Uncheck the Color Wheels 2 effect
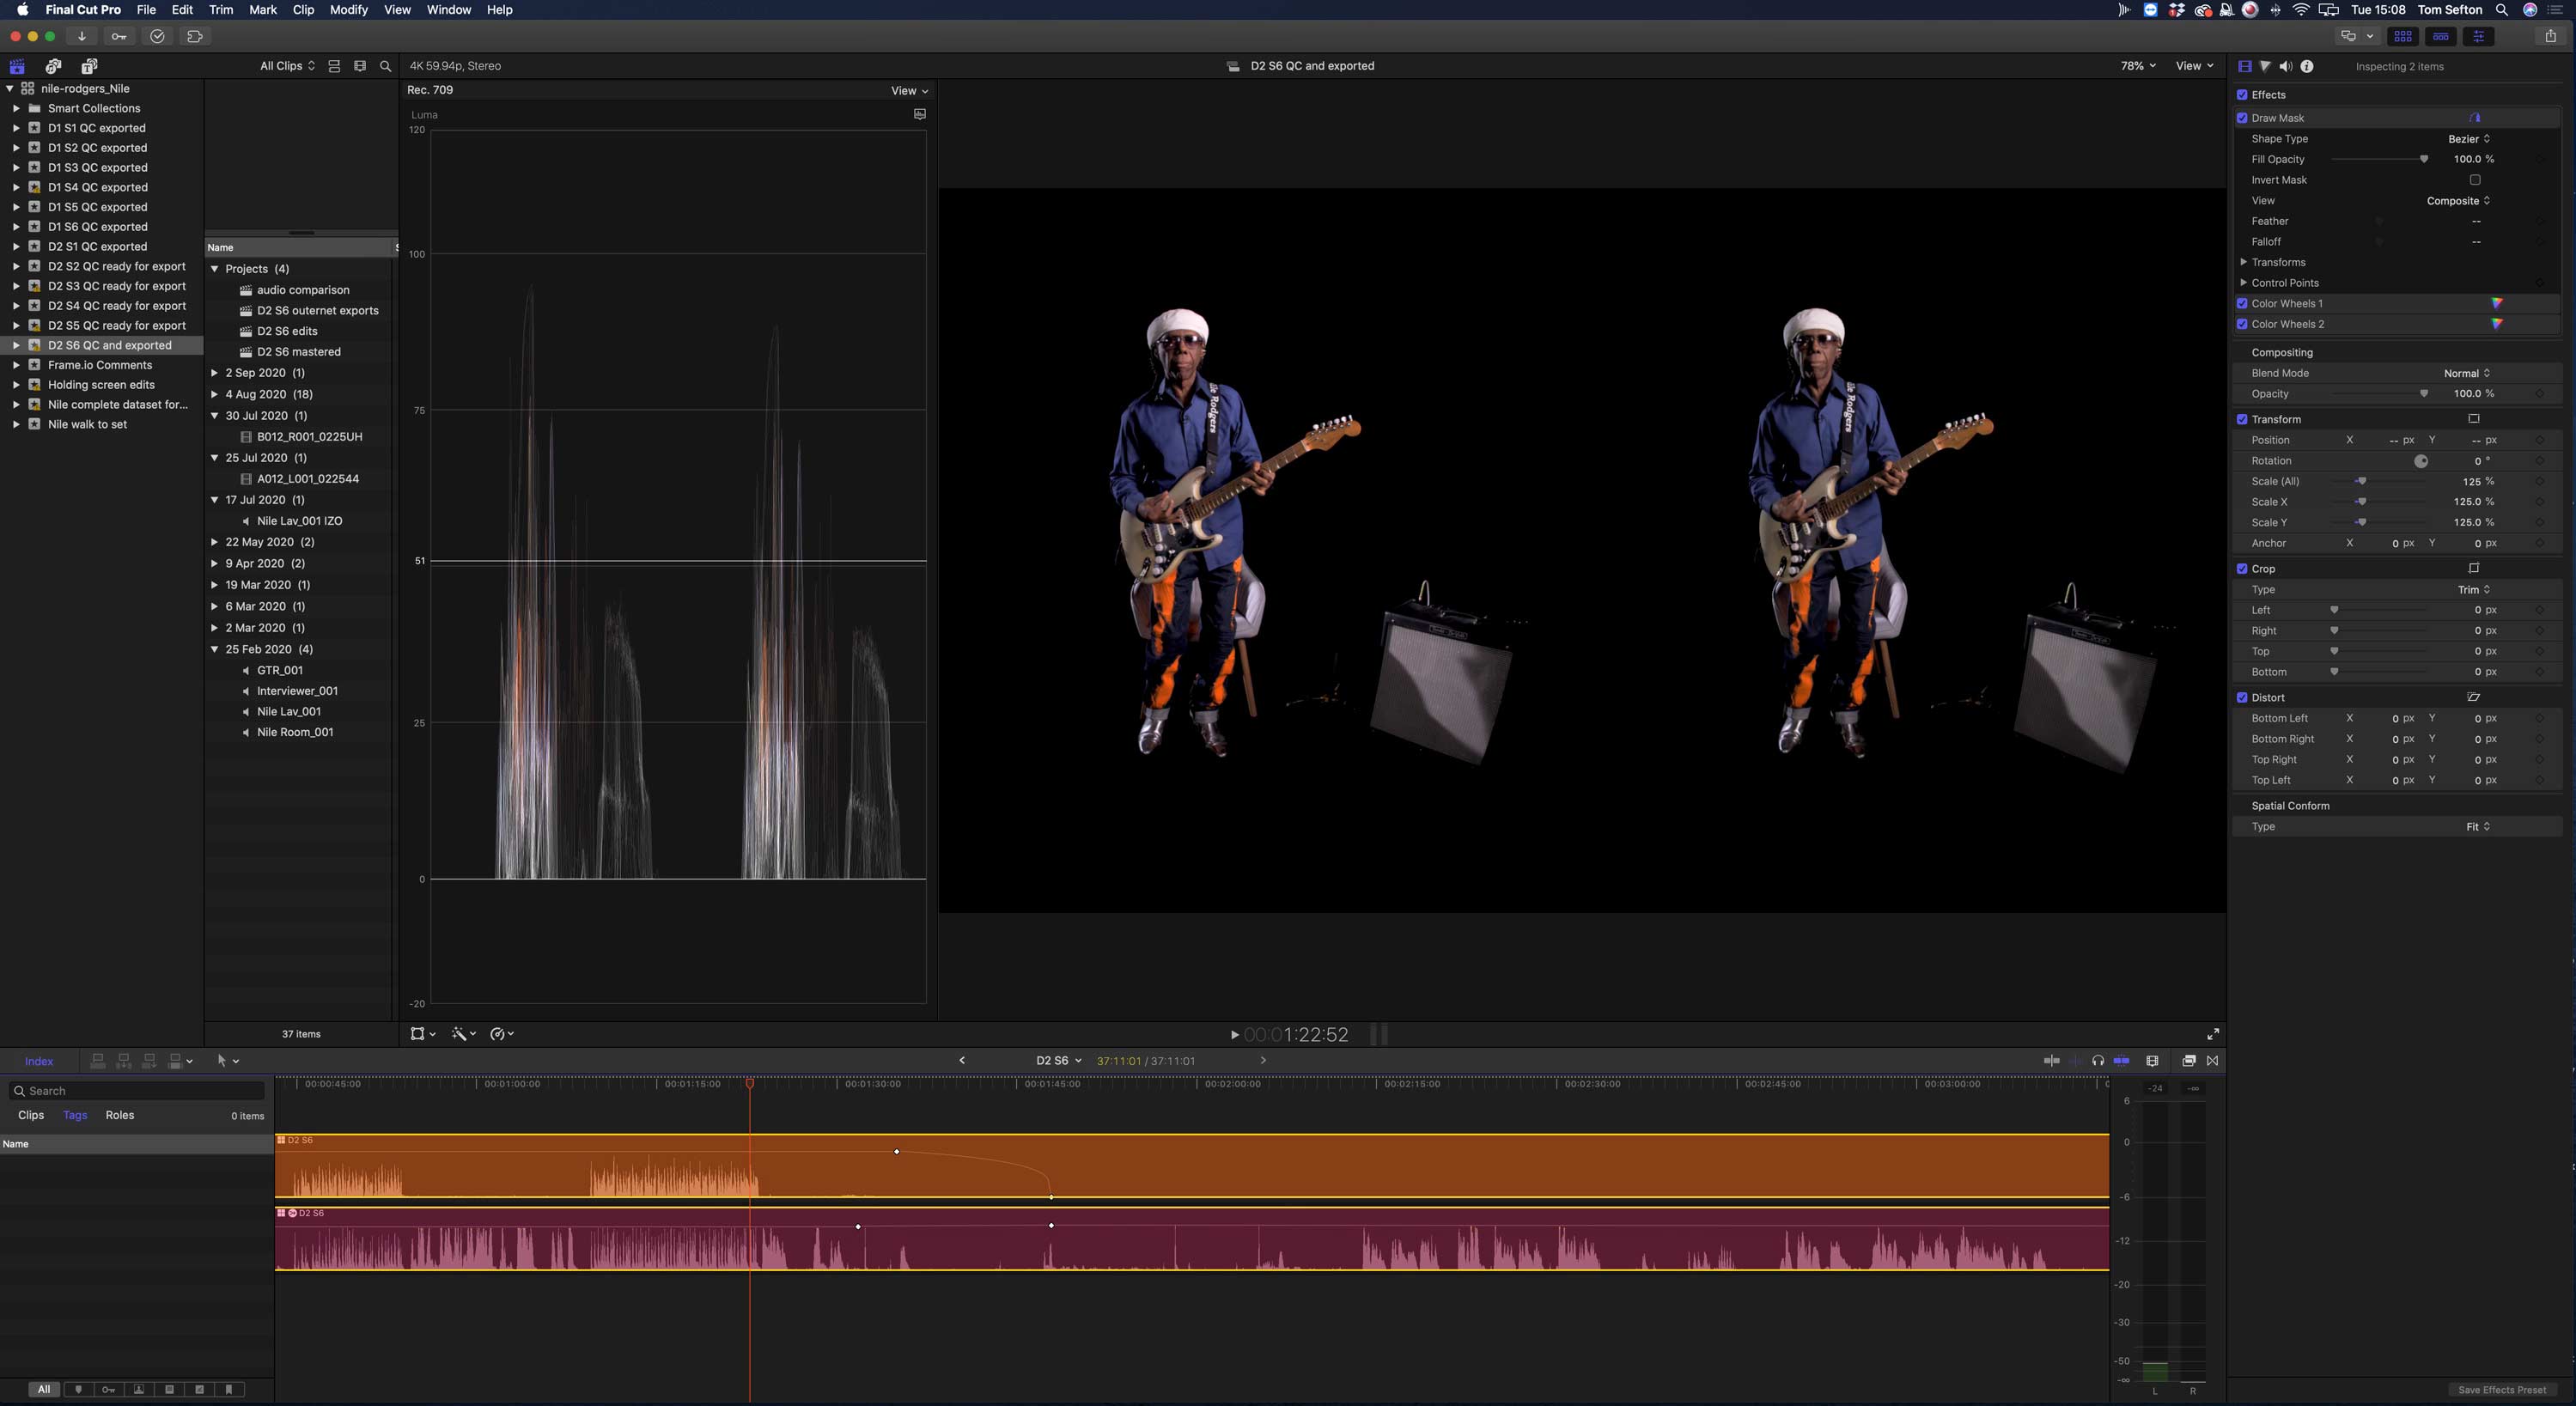The width and height of the screenshot is (2576, 1406). point(2242,324)
